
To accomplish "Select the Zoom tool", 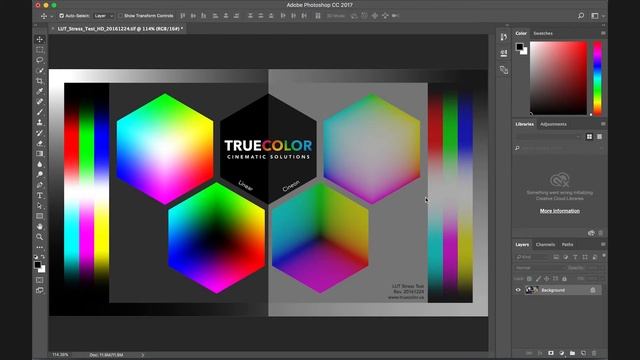I will (40, 237).
